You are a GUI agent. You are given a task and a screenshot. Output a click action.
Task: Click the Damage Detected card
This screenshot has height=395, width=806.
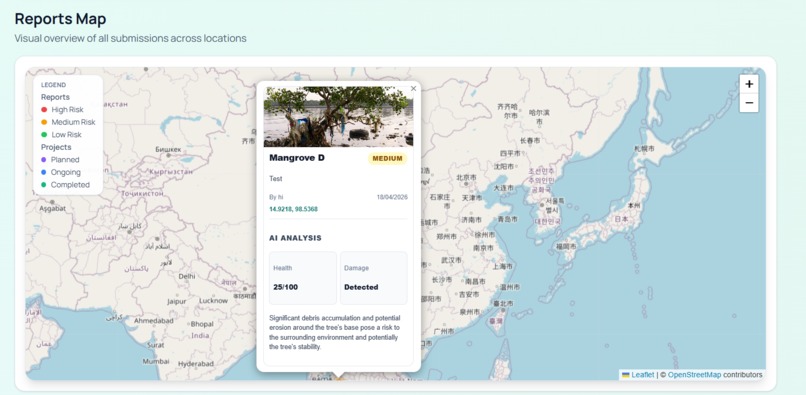pos(374,278)
